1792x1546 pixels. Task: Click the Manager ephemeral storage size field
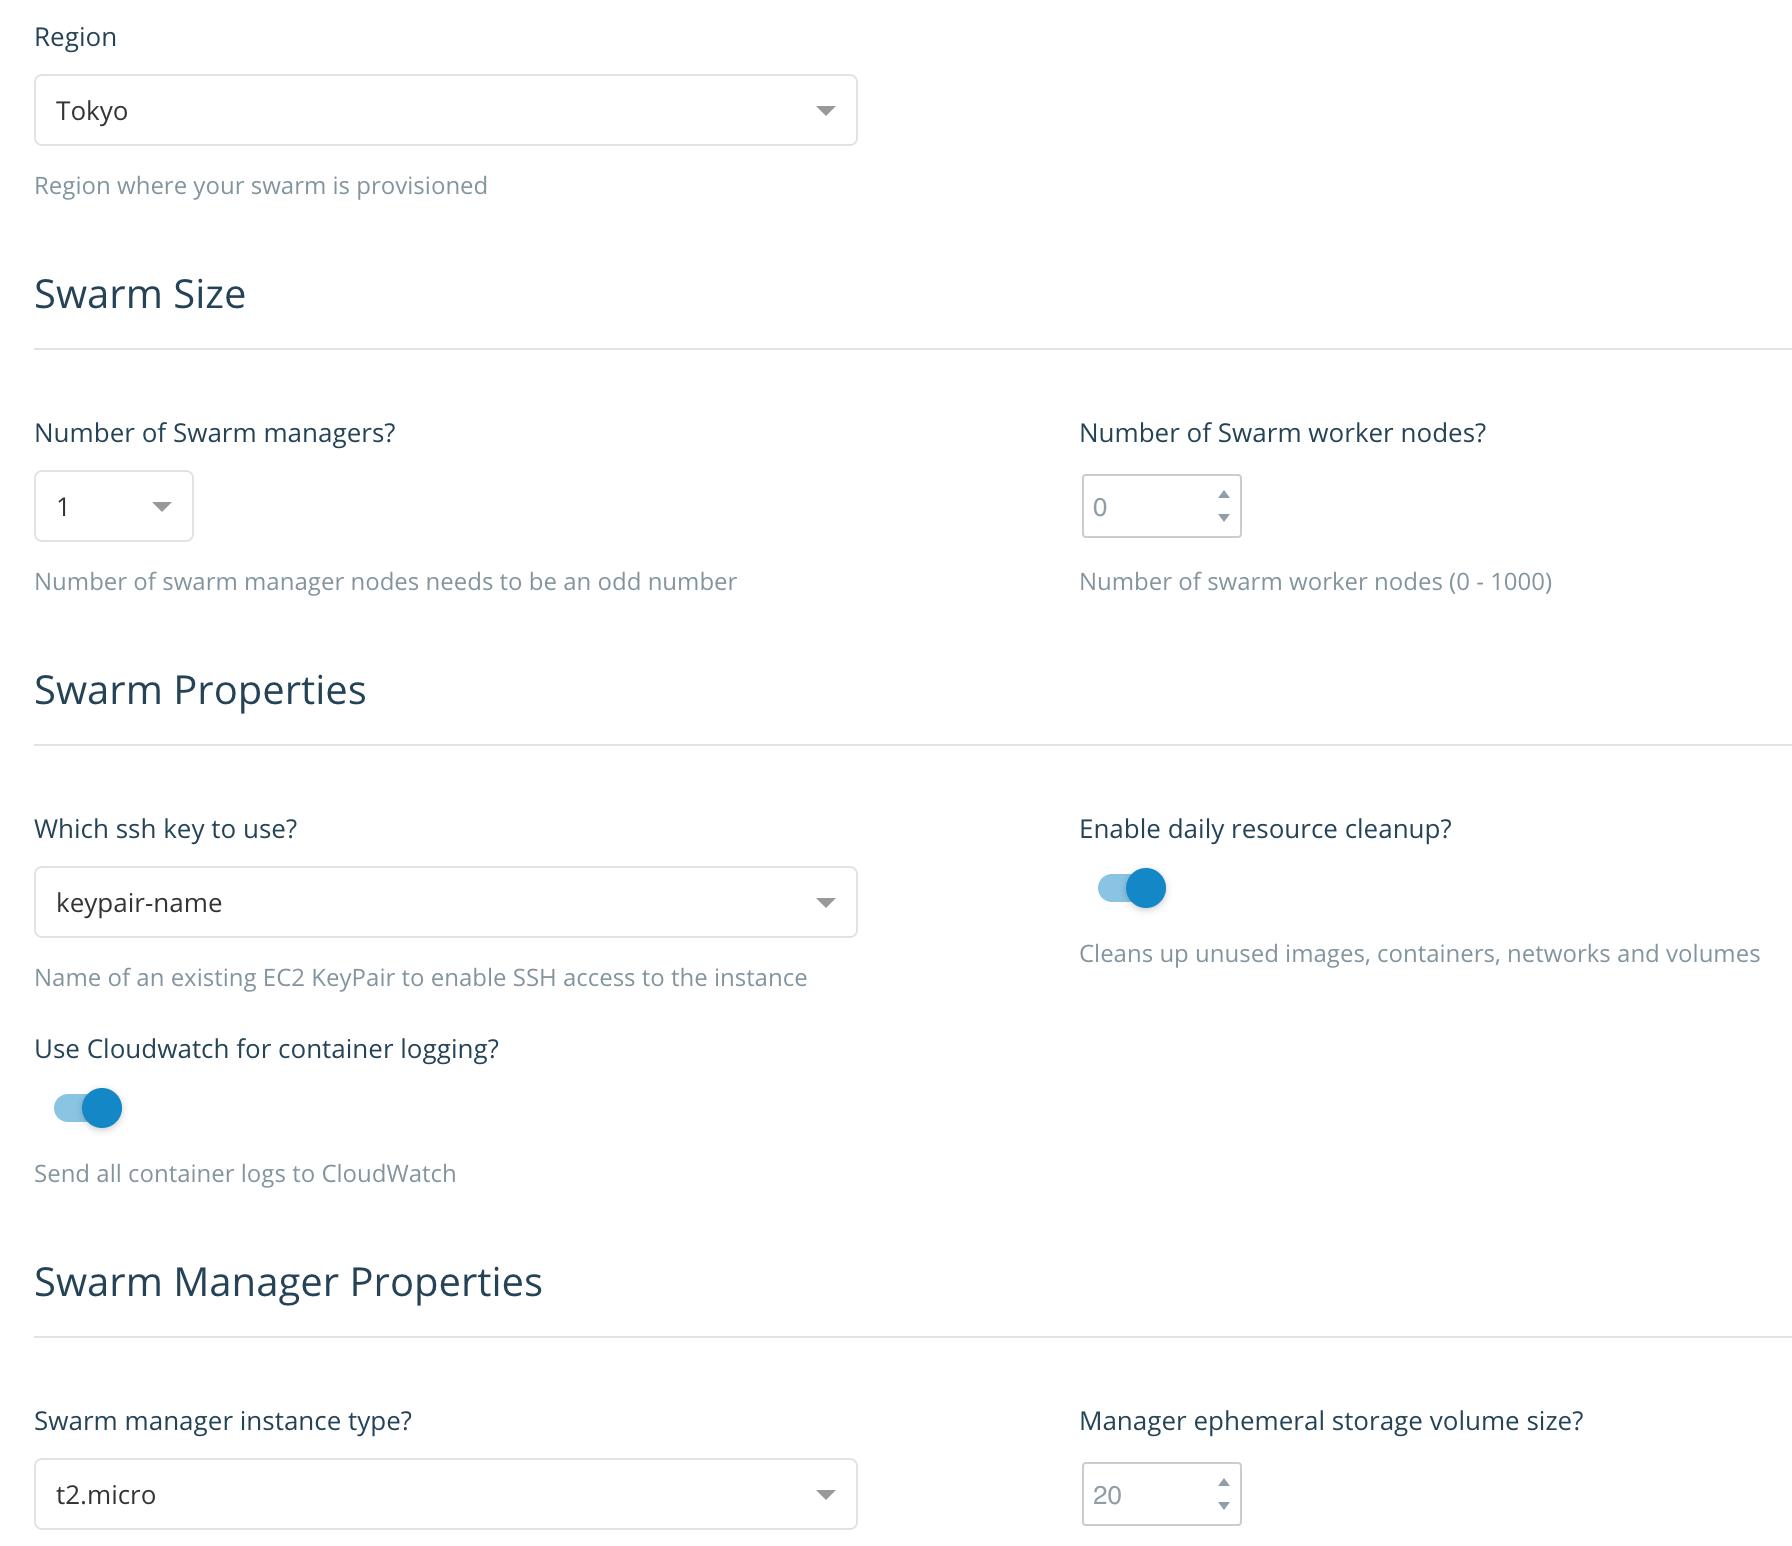[x=1161, y=1494]
